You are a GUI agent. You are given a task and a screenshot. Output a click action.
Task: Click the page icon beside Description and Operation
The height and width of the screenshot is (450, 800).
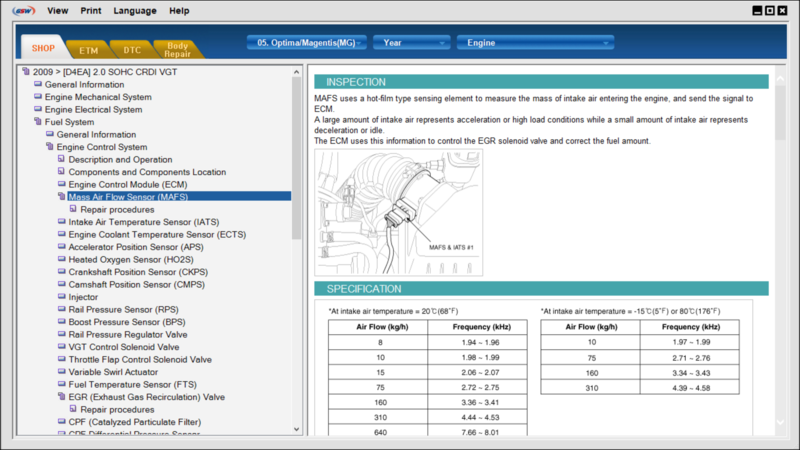(x=61, y=159)
